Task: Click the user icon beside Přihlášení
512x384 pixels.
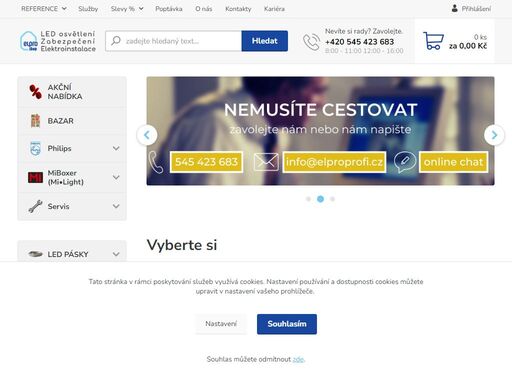Action: pos(454,8)
